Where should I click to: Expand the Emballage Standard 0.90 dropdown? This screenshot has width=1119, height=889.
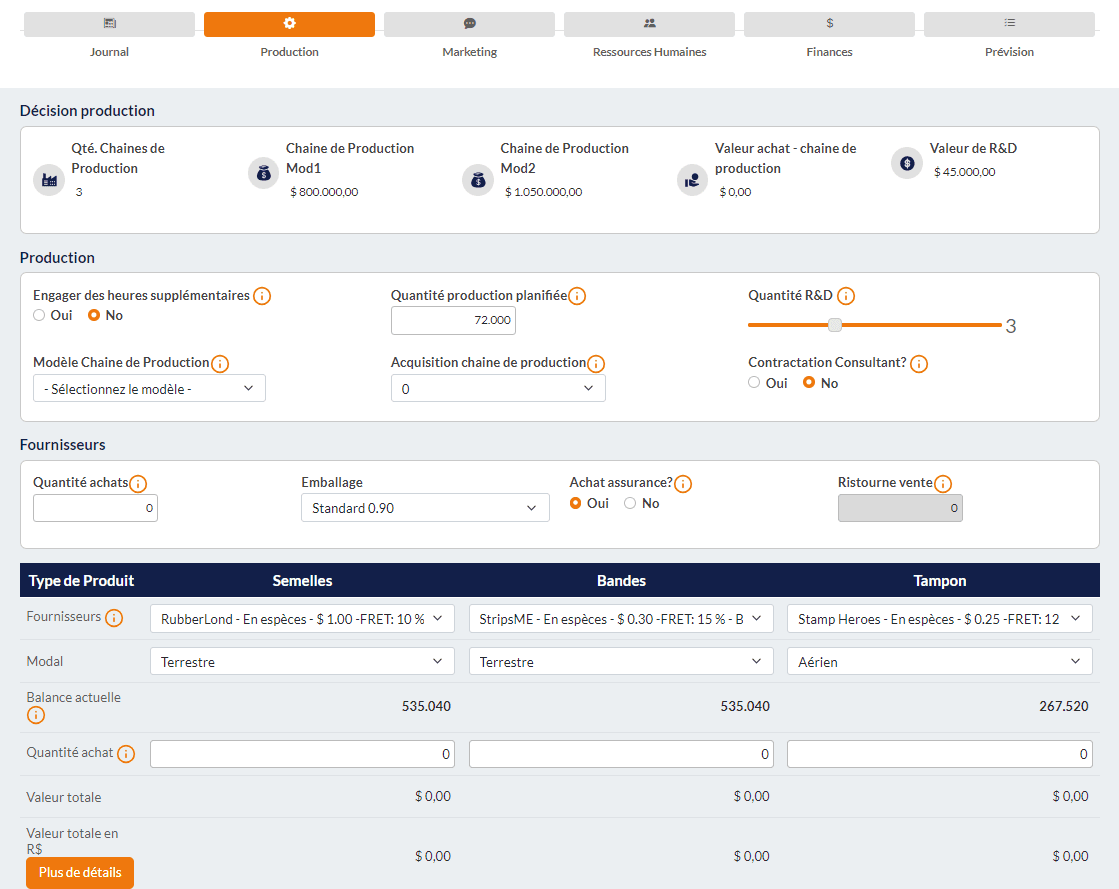(425, 508)
